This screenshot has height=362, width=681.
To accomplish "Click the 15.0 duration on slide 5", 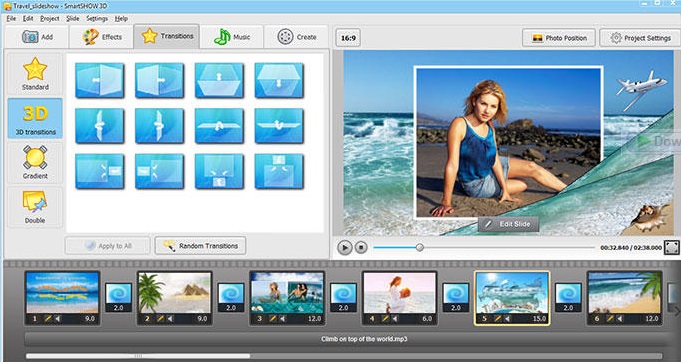I will click(x=539, y=319).
